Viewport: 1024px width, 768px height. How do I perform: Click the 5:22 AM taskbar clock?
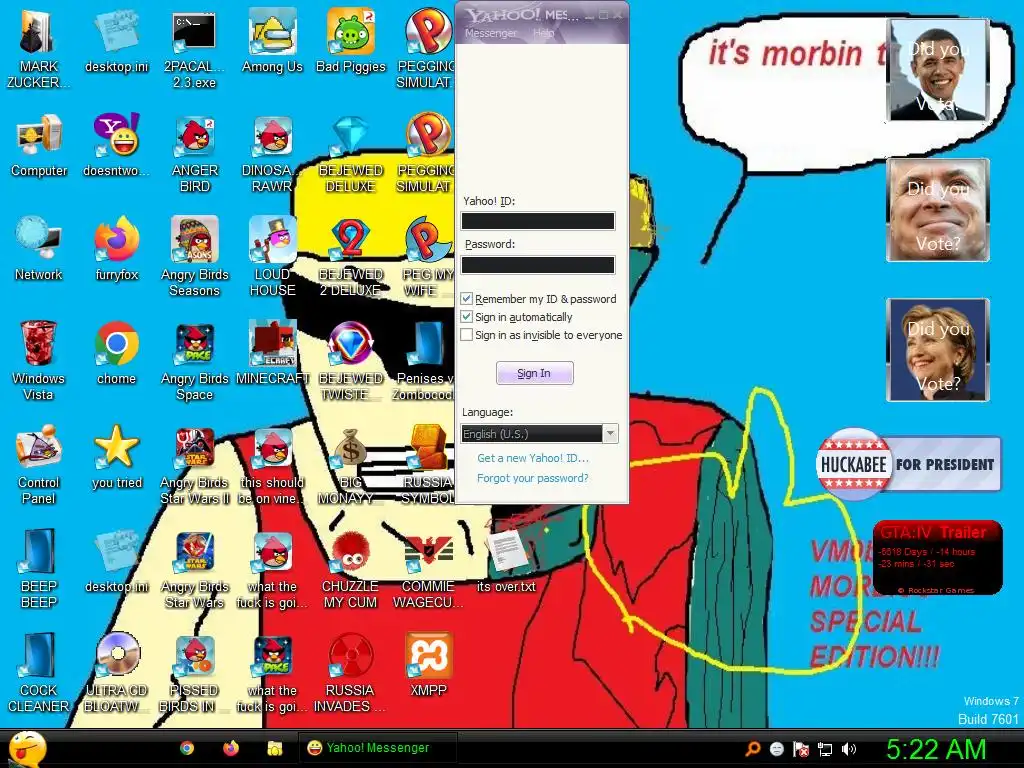click(936, 749)
